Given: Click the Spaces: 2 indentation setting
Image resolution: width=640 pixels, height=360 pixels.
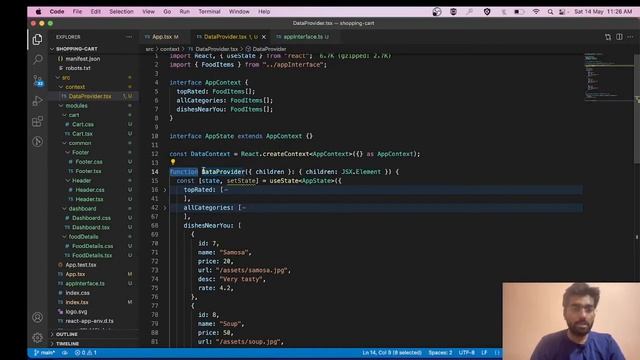Looking at the screenshot, I should pyautogui.click(x=440, y=353).
